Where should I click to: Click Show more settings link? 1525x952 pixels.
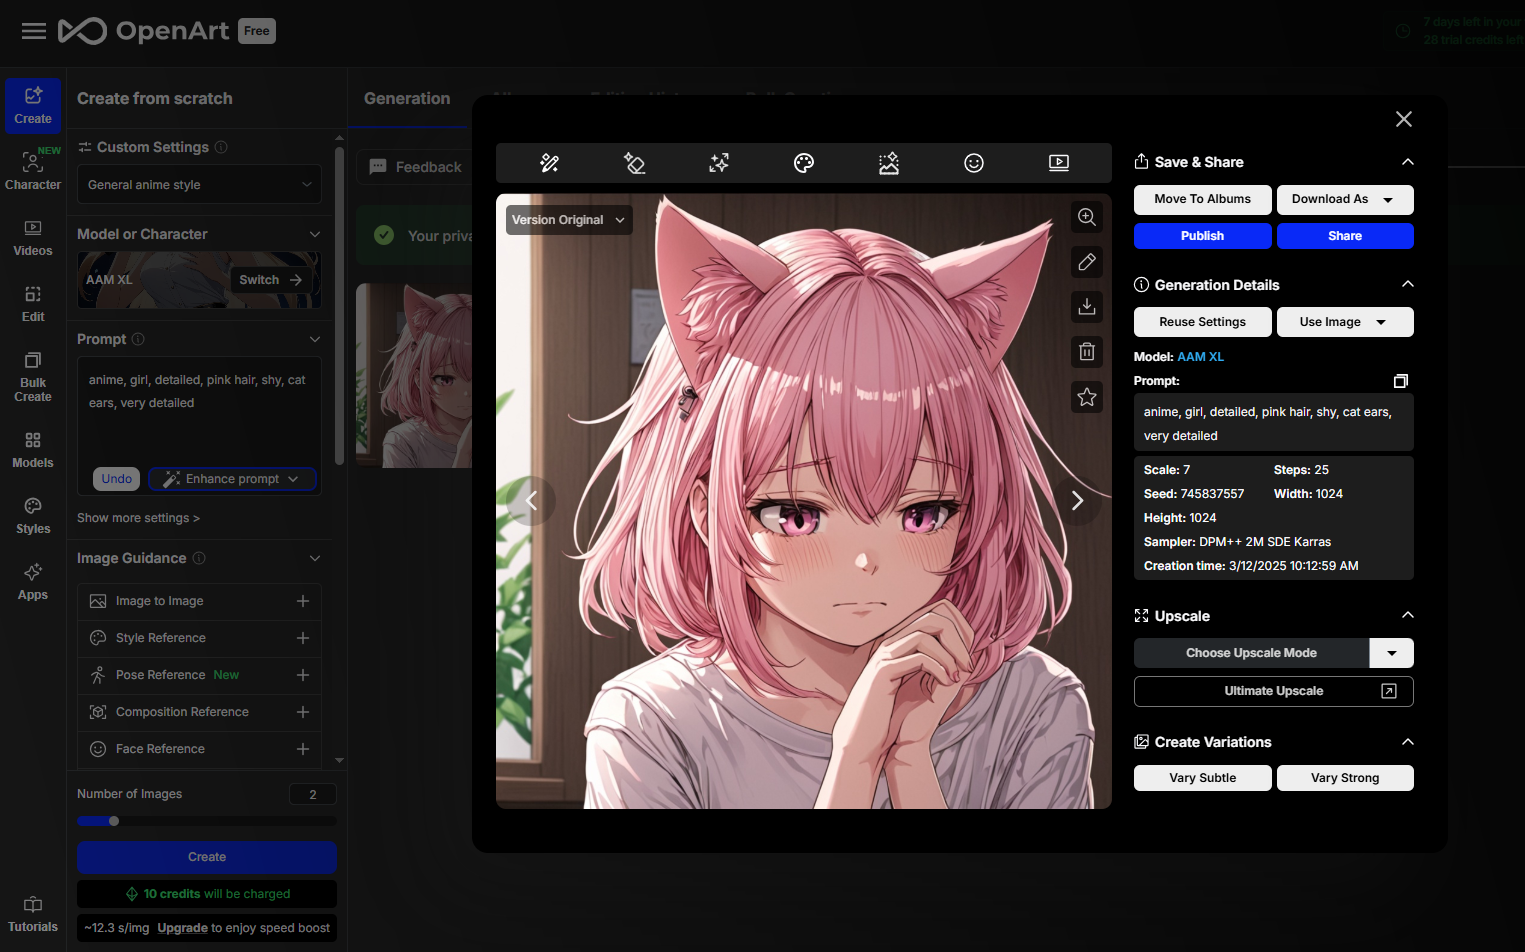[138, 518]
